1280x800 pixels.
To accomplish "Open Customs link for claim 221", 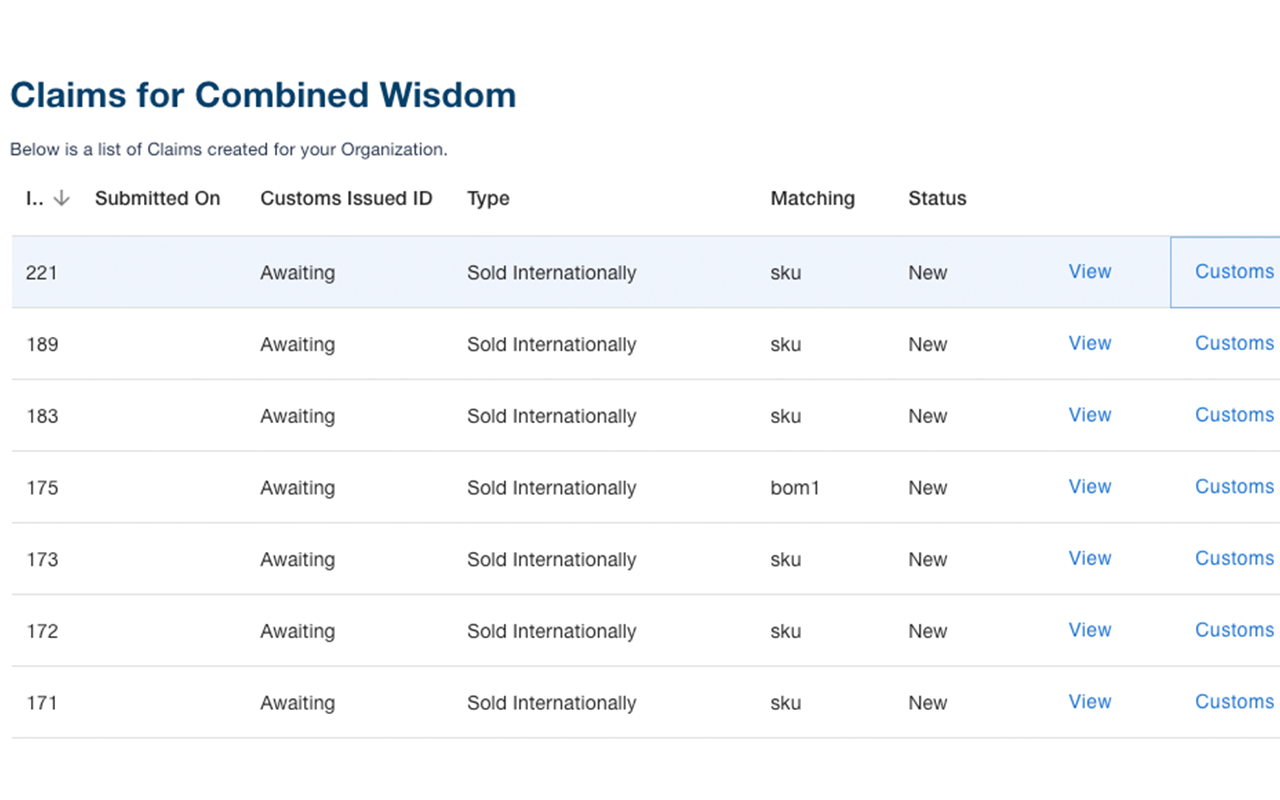I will tap(1234, 271).
